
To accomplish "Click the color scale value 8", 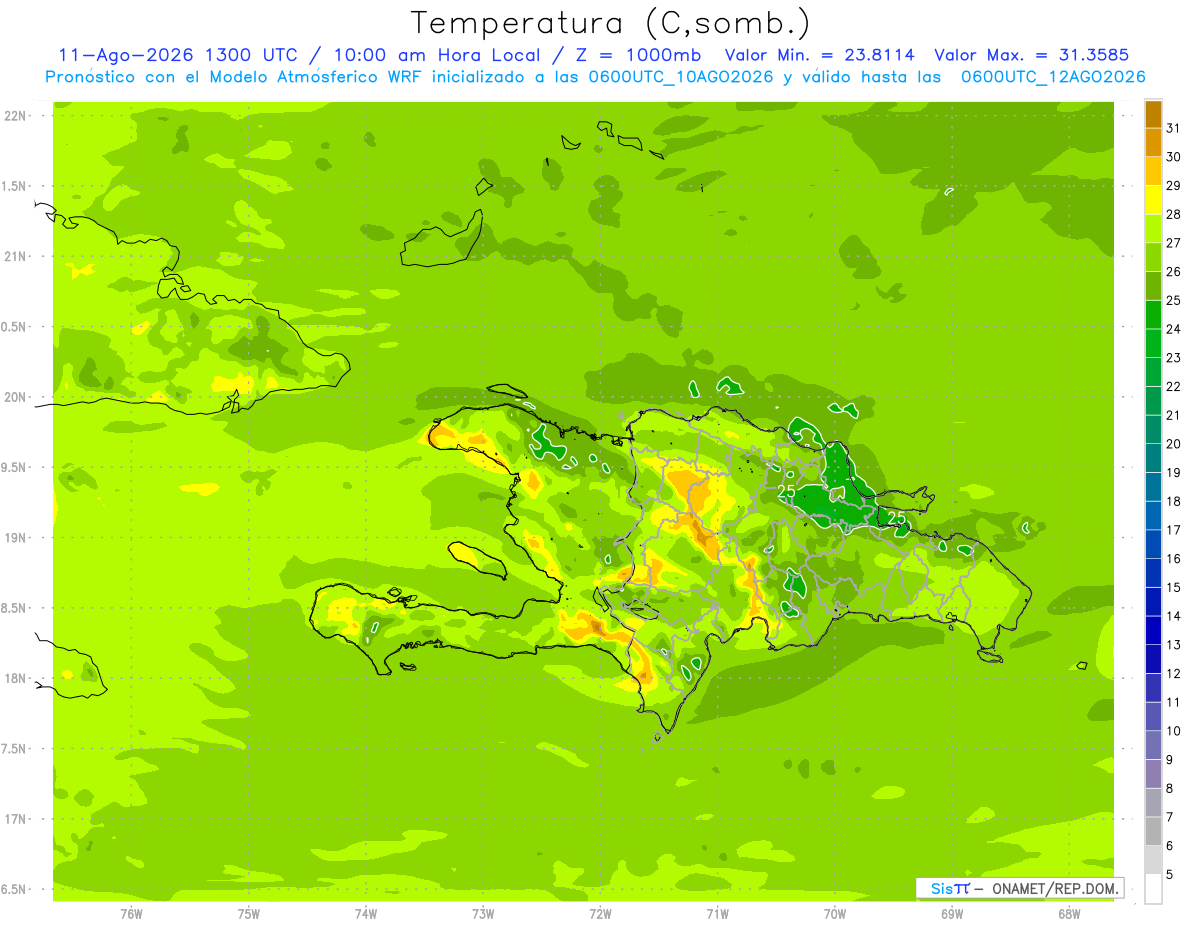I will pyautogui.click(x=1169, y=789).
